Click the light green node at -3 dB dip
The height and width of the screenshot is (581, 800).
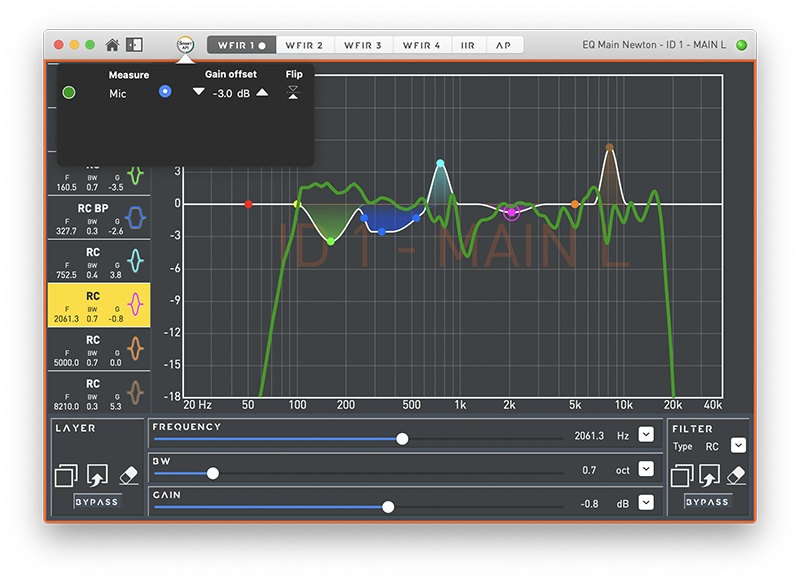click(x=331, y=241)
